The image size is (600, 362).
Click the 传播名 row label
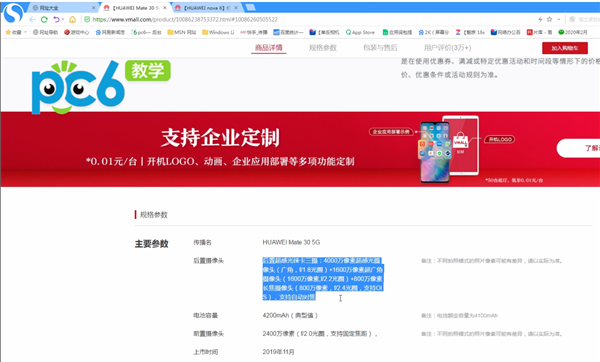coord(202,242)
